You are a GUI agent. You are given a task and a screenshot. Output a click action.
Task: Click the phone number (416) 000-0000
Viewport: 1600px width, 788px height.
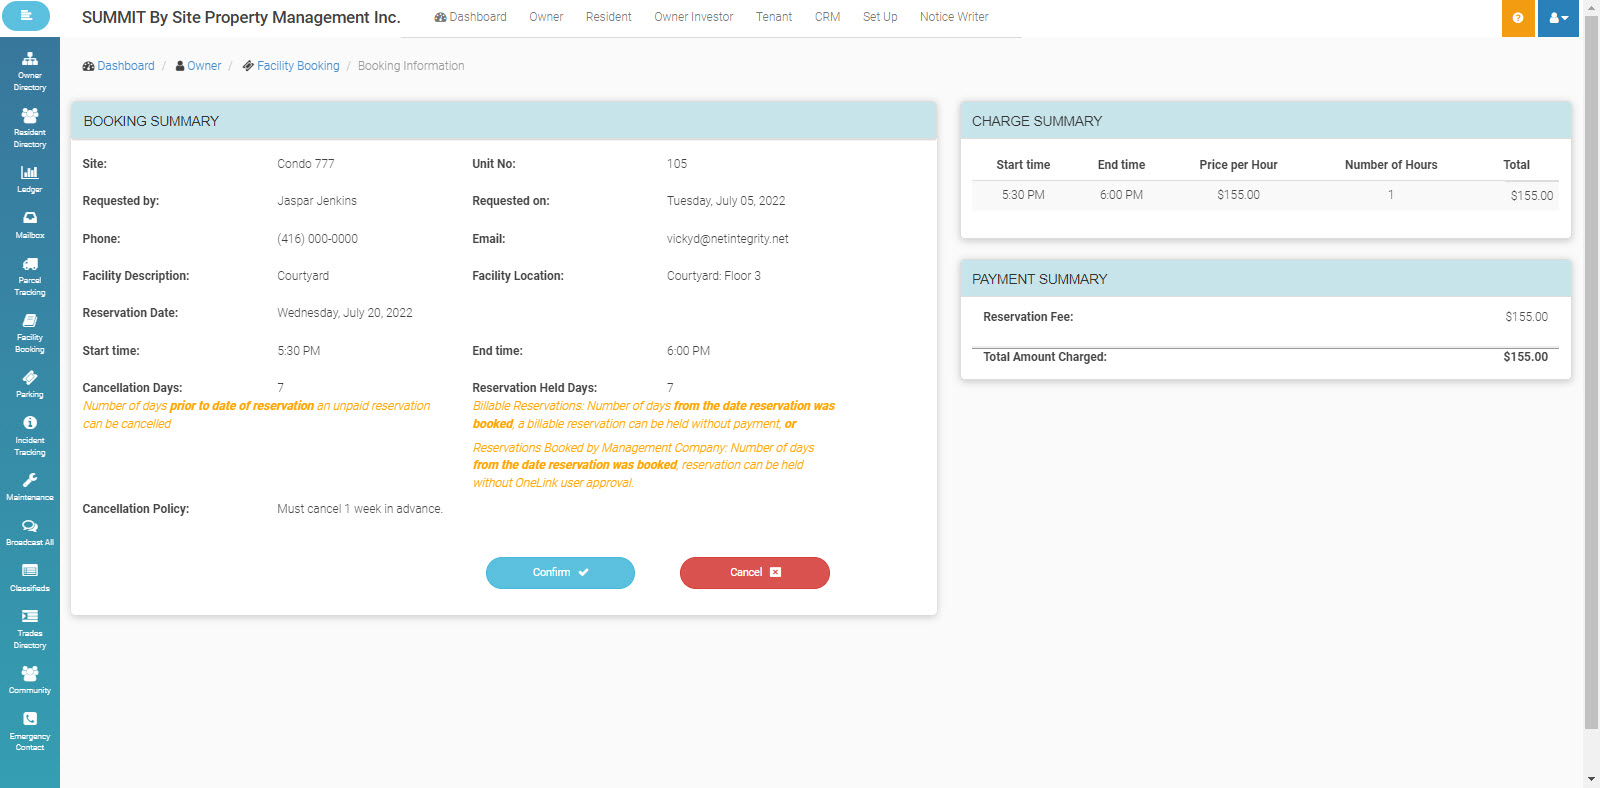317,239
